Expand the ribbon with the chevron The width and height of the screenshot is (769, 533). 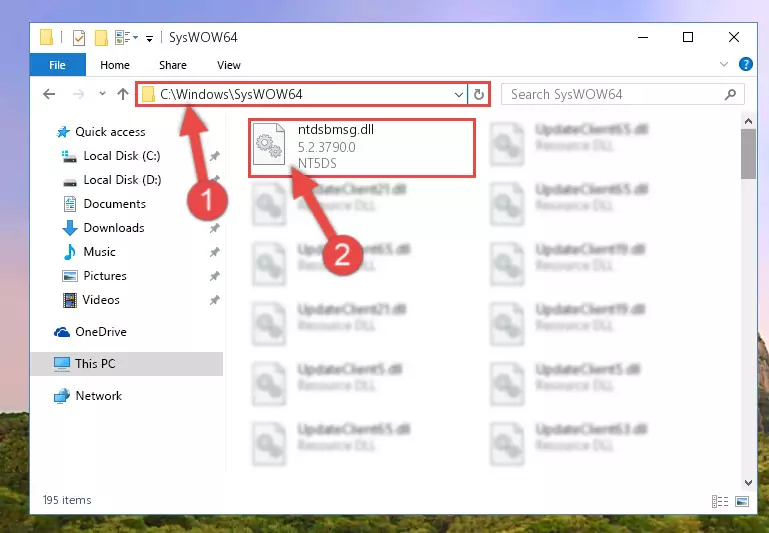click(x=723, y=64)
